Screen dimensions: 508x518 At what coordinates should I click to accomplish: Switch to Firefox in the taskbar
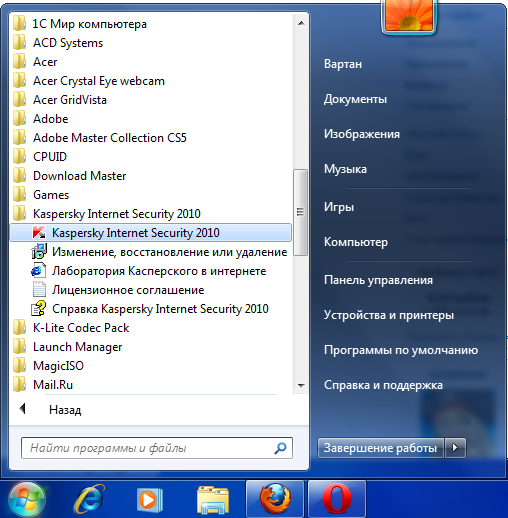[x=275, y=499]
